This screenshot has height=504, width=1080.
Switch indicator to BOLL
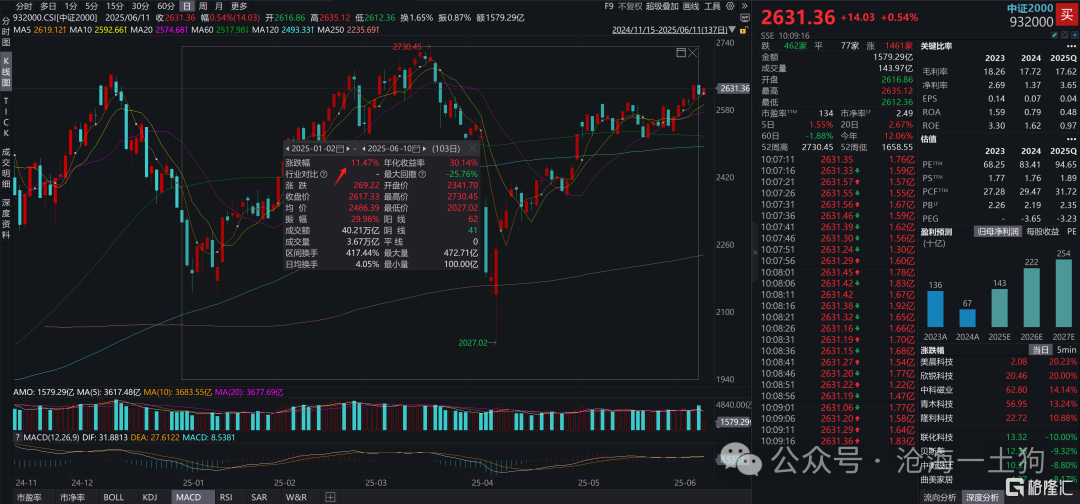point(114,496)
